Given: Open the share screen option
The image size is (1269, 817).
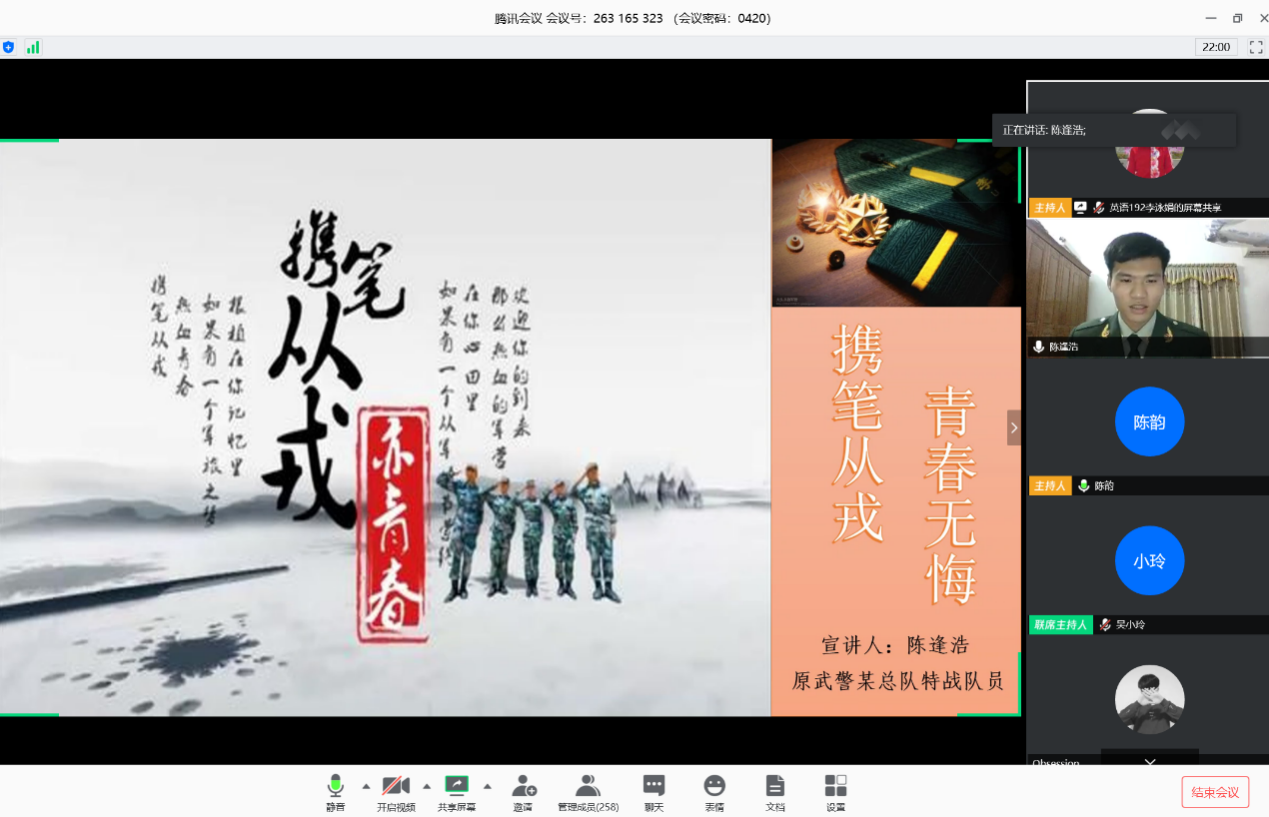Looking at the screenshot, I should point(456,793).
